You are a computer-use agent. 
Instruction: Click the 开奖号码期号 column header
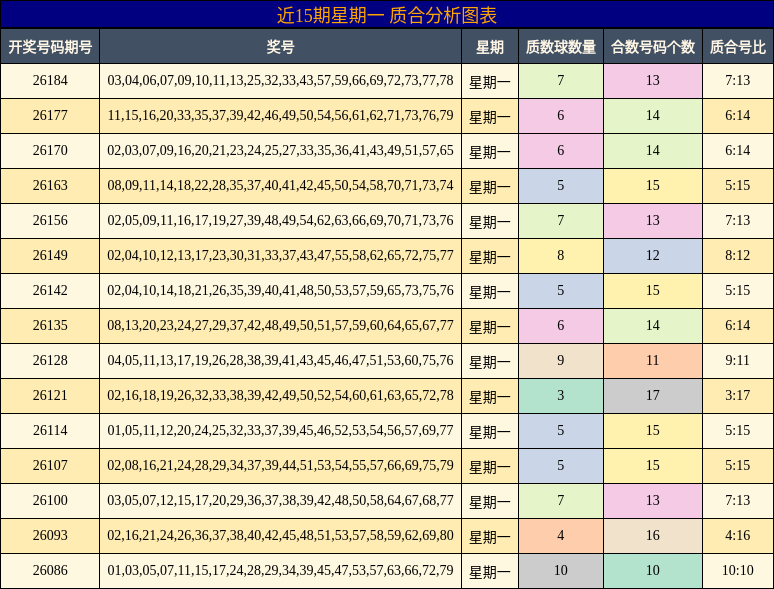tap(50, 46)
